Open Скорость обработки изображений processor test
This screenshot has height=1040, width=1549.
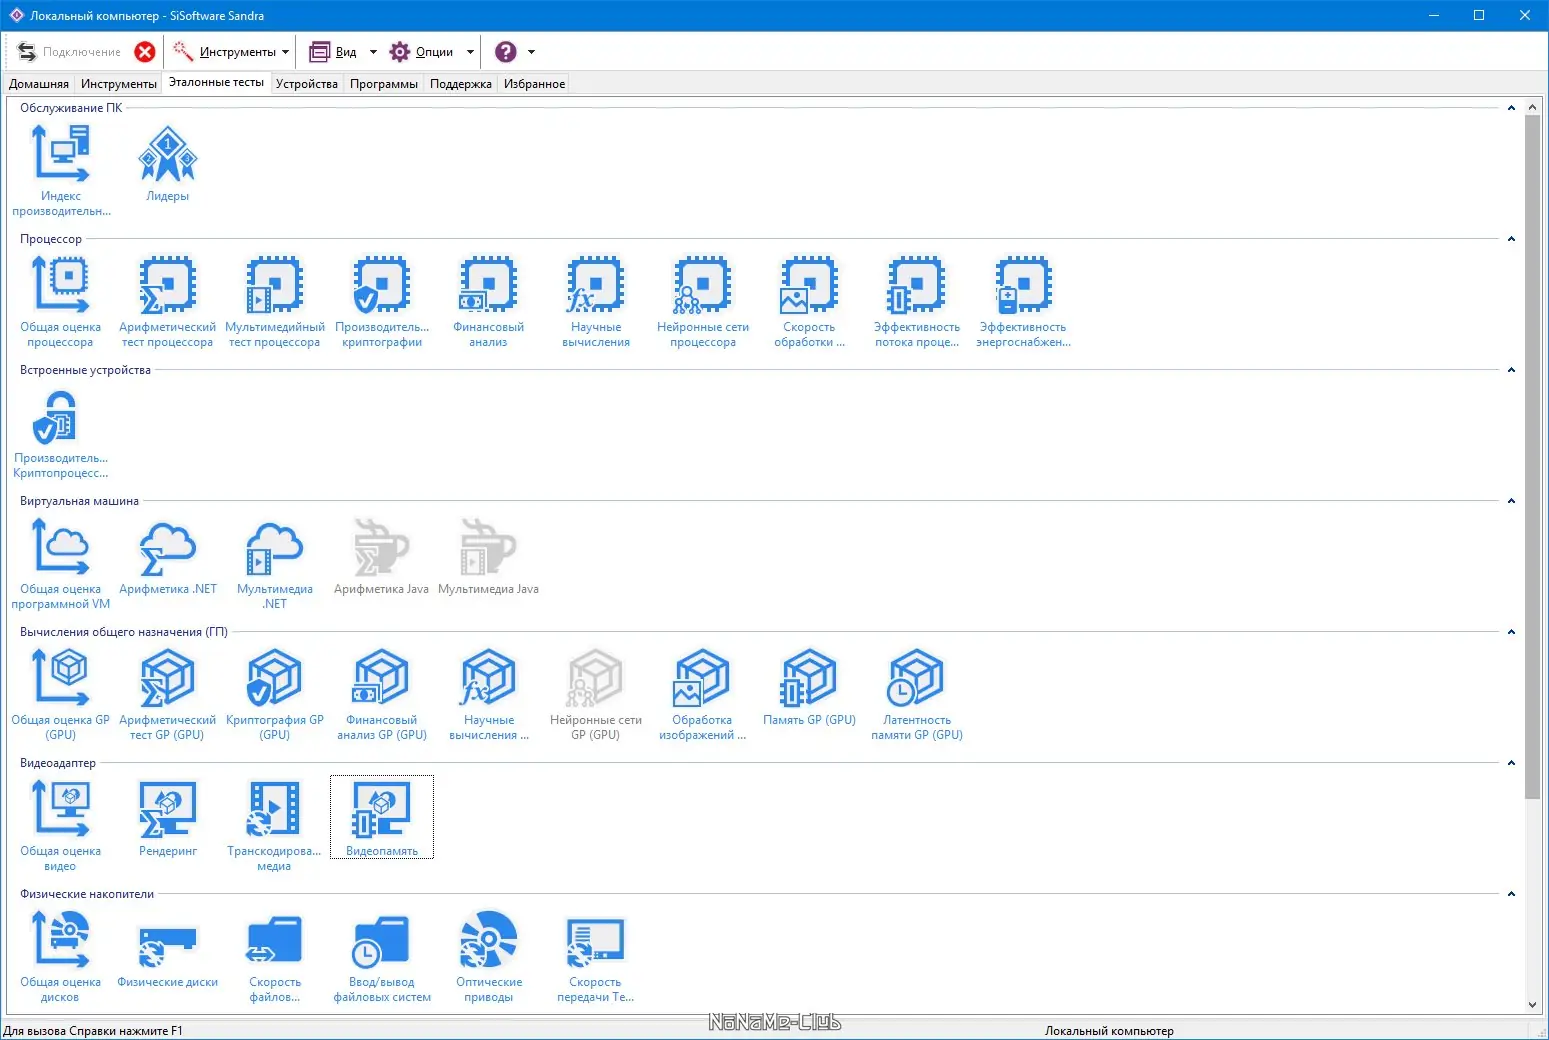pos(810,301)
